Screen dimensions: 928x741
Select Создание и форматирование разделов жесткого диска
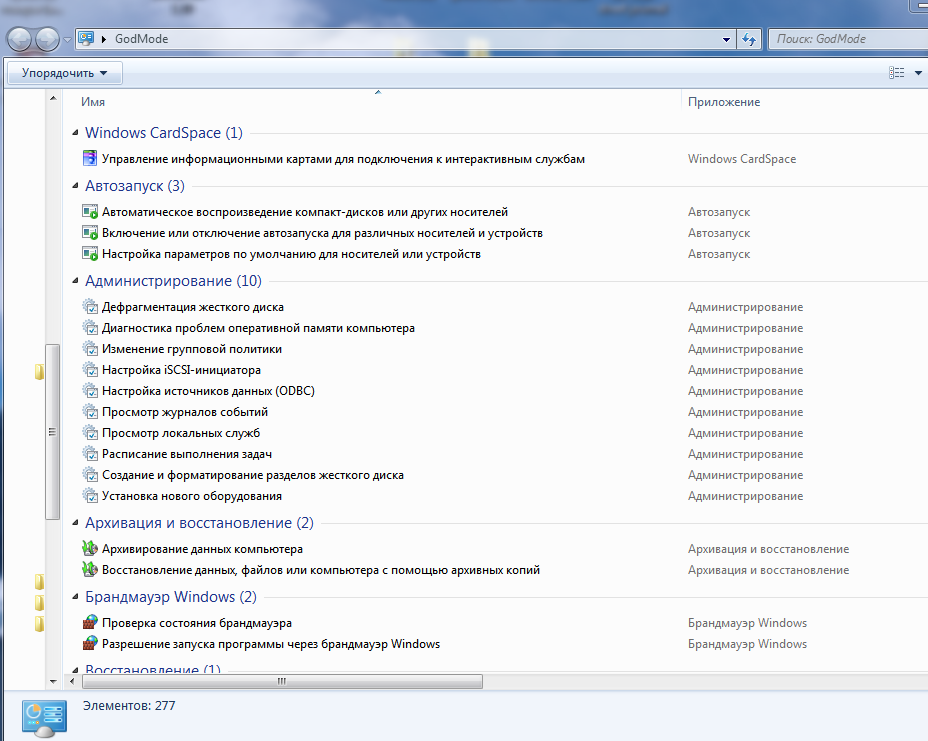click(x=253, y=475)
